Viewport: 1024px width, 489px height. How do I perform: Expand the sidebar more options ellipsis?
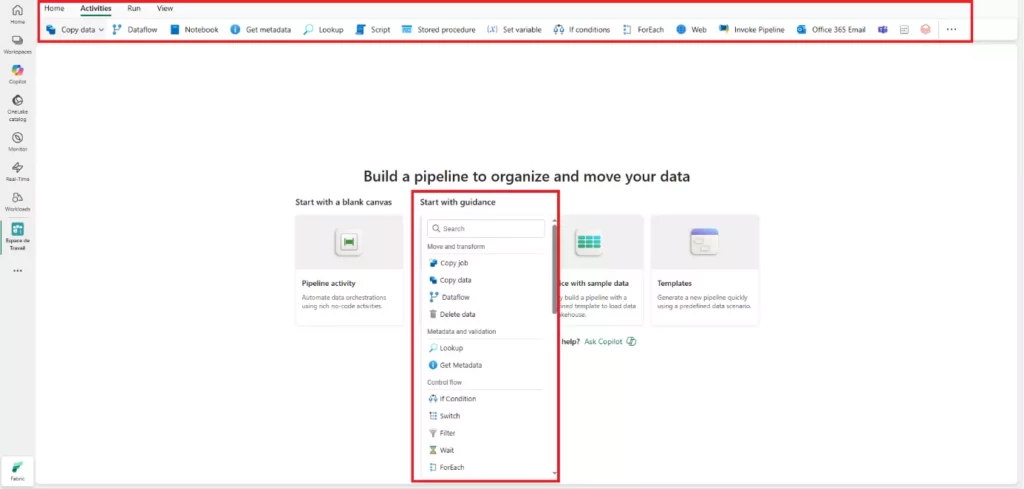[18, 270]
